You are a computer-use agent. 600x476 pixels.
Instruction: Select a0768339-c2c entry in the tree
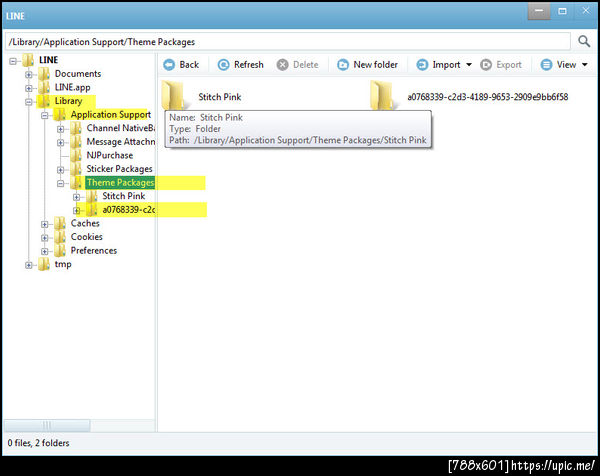pyautogui.click(x=129, y=210)
